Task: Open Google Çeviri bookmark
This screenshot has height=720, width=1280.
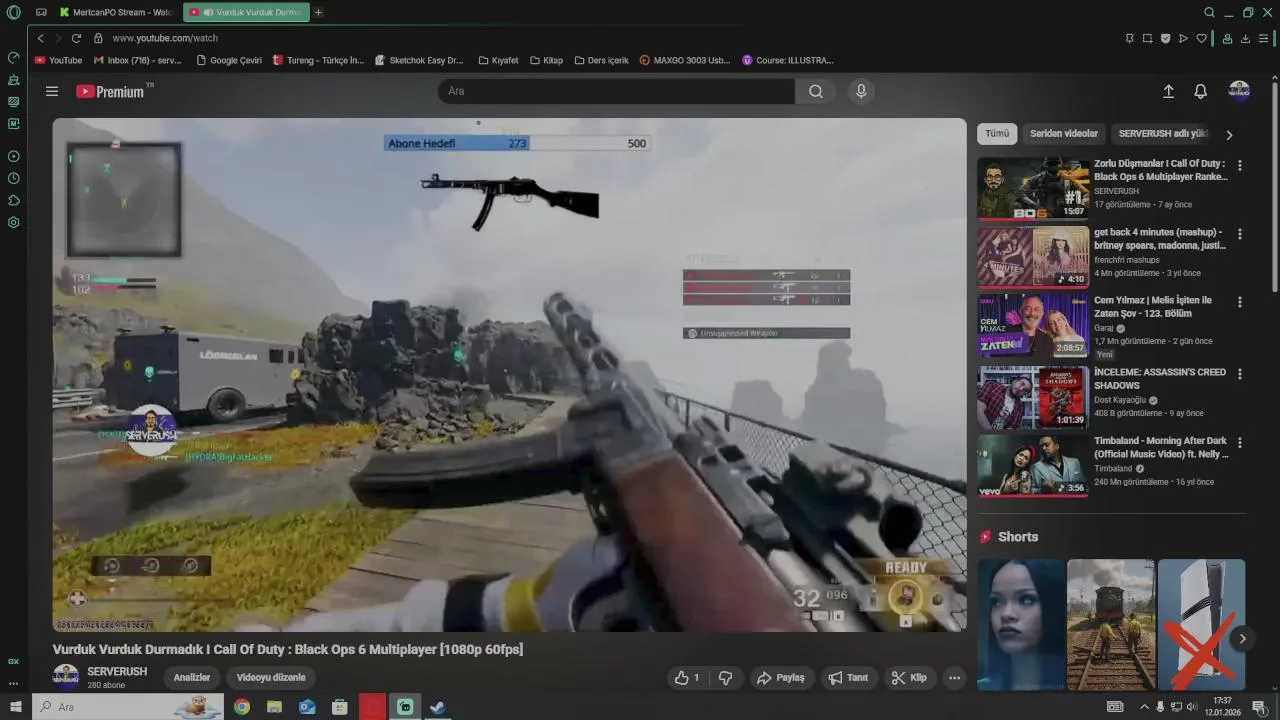Action: pos(229,60)
